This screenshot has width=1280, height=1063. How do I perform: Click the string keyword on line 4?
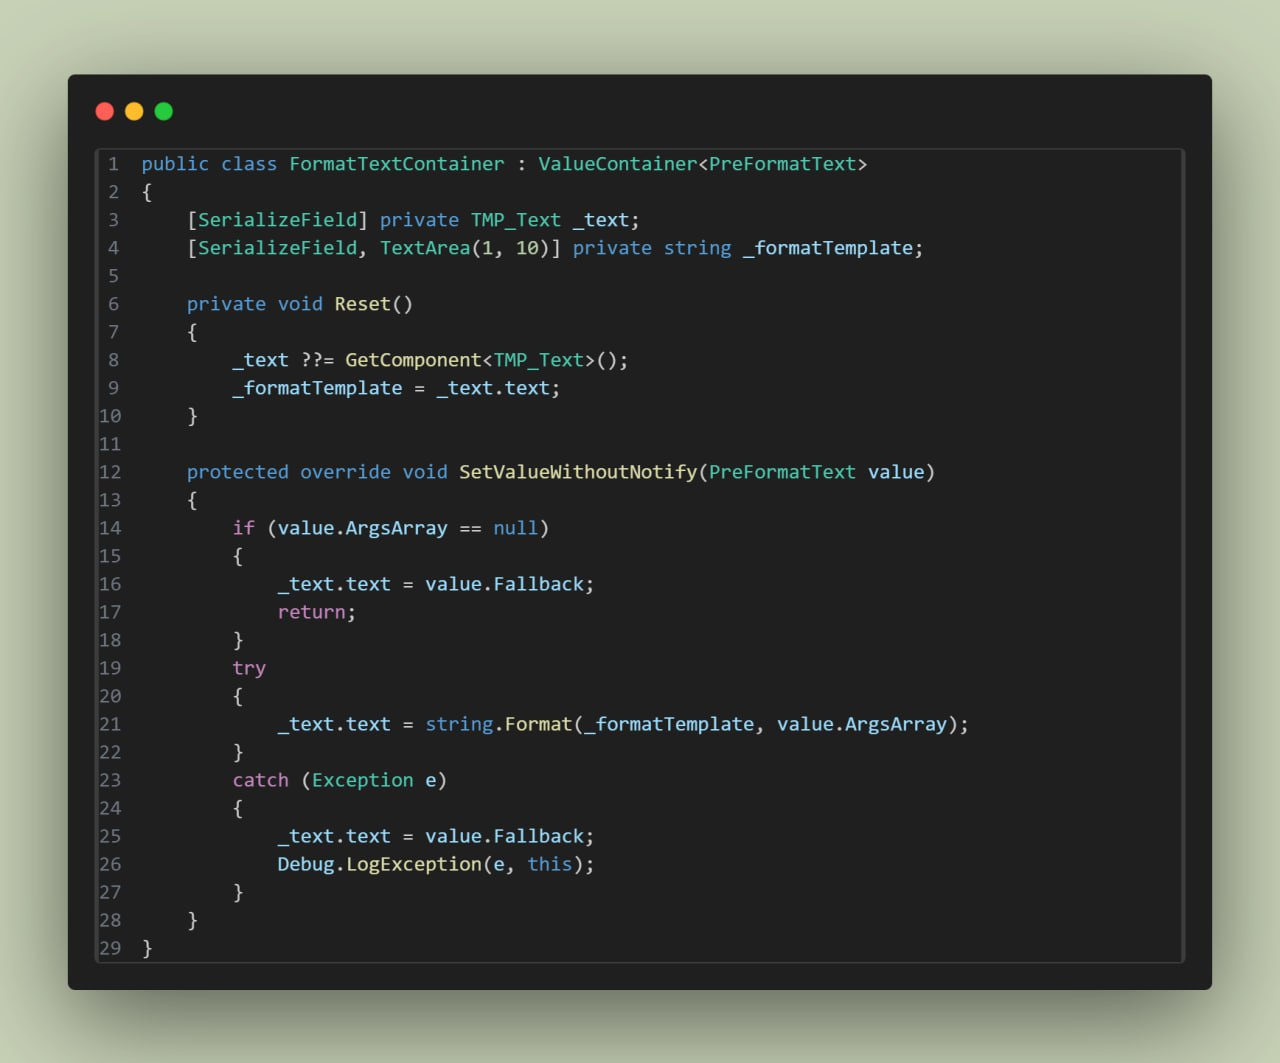point(698,248)
